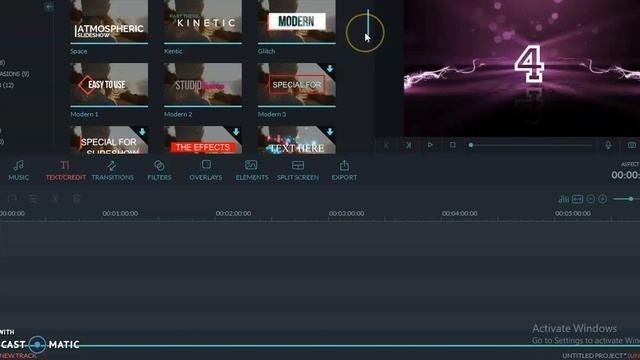Image resolution: width=640 pixels, height=360 pixels.
Task: Open the Split Screen tab
Action: (x=298, y=171)
